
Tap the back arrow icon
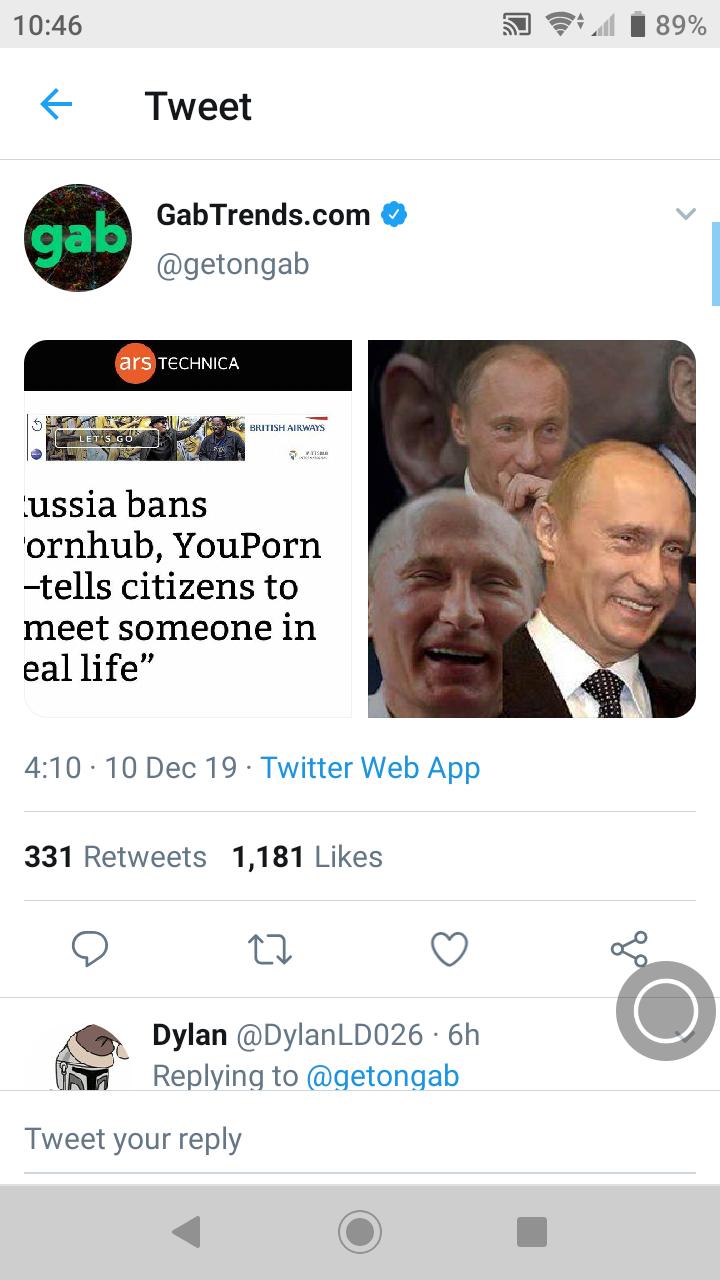[56, 105]
